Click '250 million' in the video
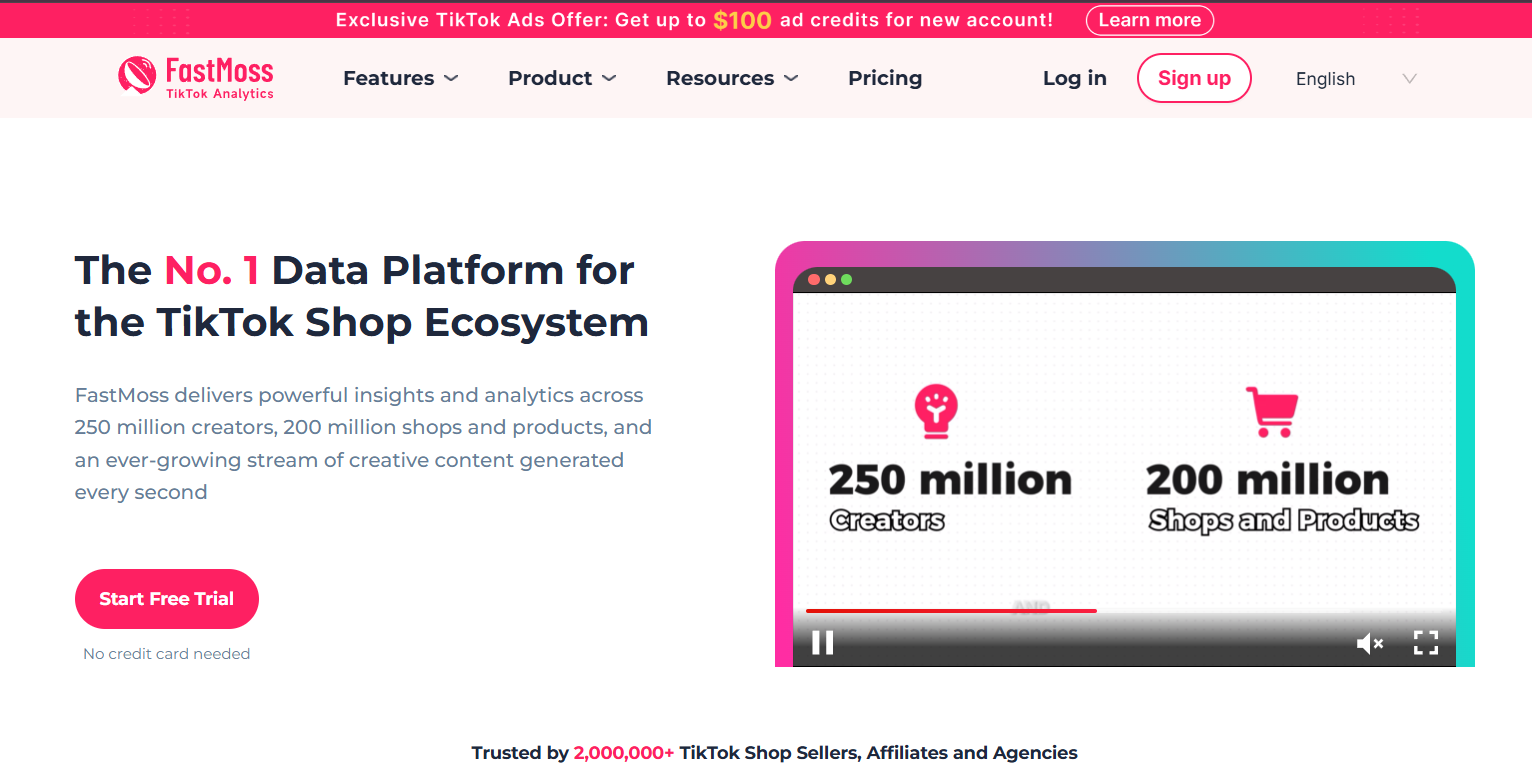Viewport: 1532px width, 784px height. (950, 480)
